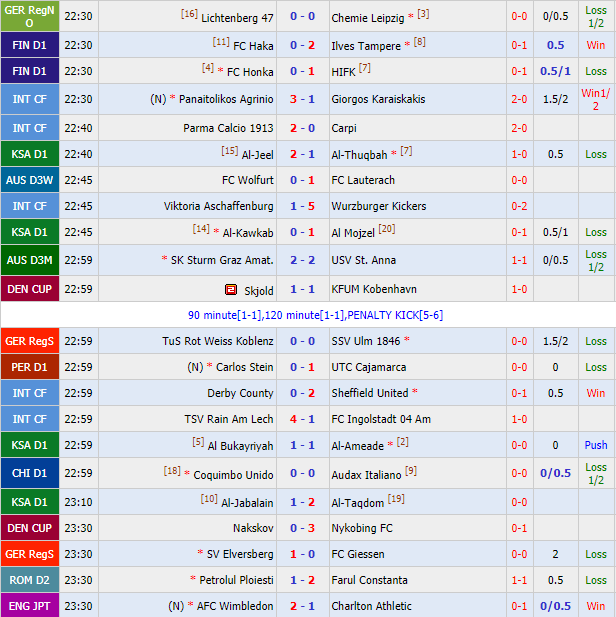Click the Parma Calcio 1913 team name

point(228,128)
